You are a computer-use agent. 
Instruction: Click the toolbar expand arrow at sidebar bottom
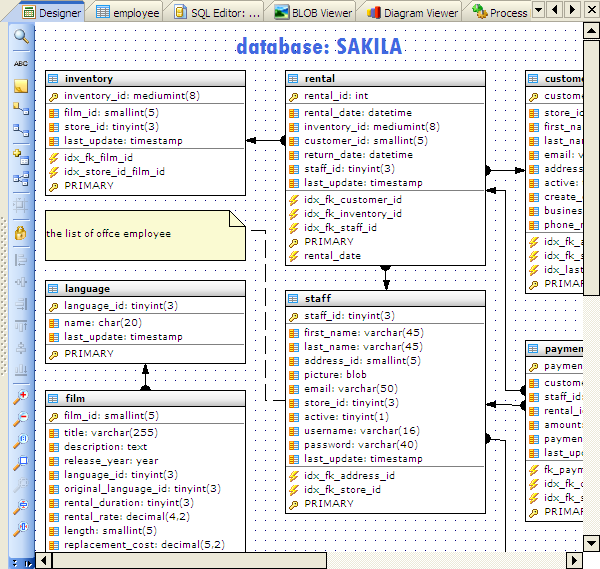[x=28, y=563]
